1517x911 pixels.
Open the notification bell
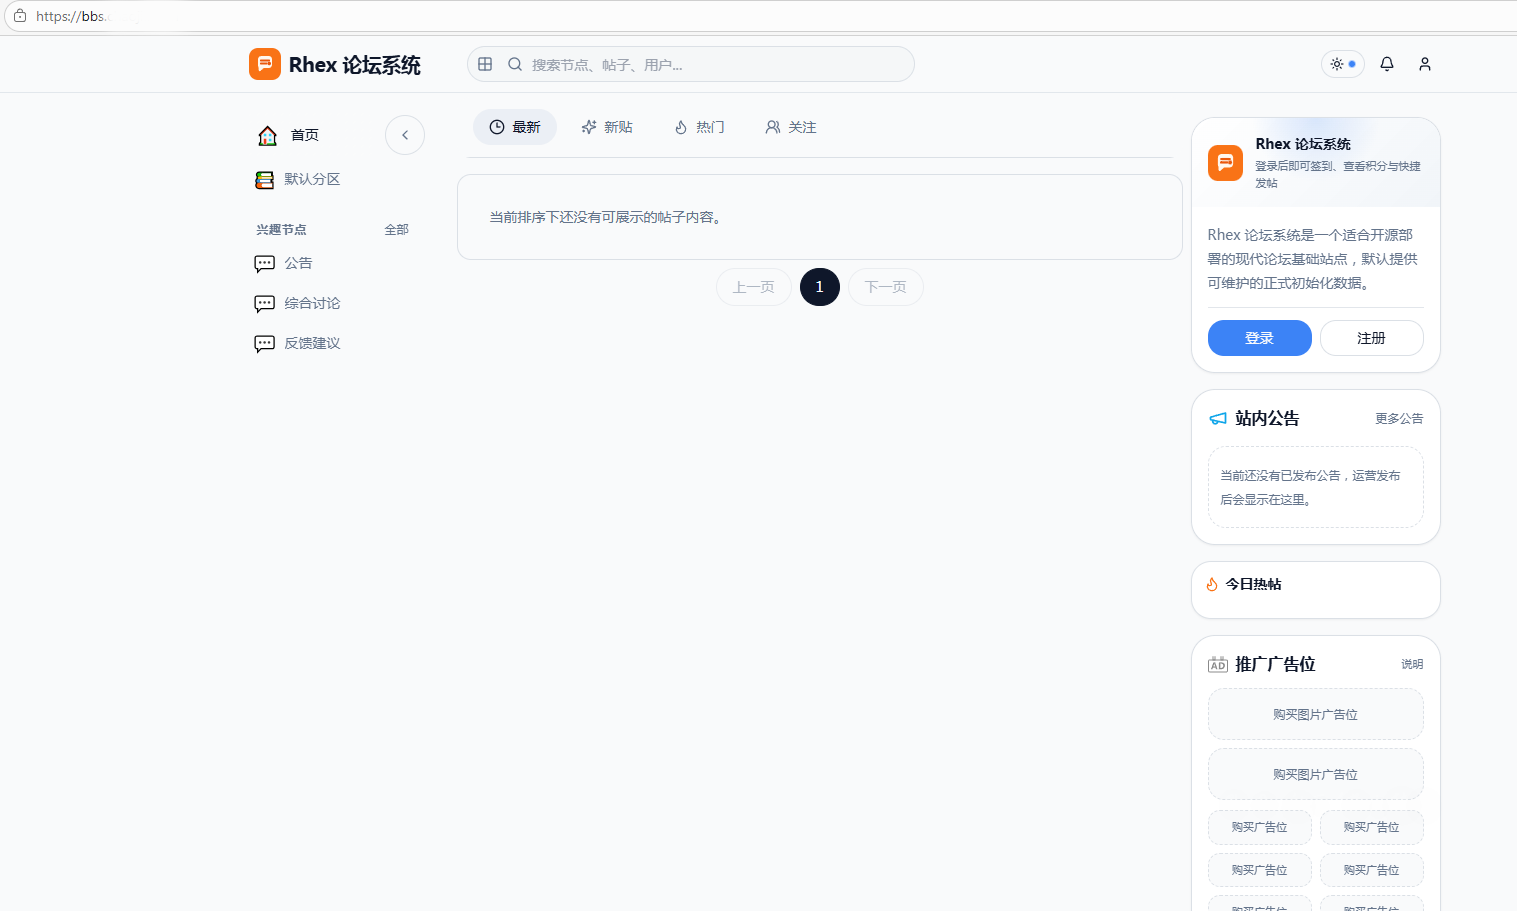(x=1386, y=64)
